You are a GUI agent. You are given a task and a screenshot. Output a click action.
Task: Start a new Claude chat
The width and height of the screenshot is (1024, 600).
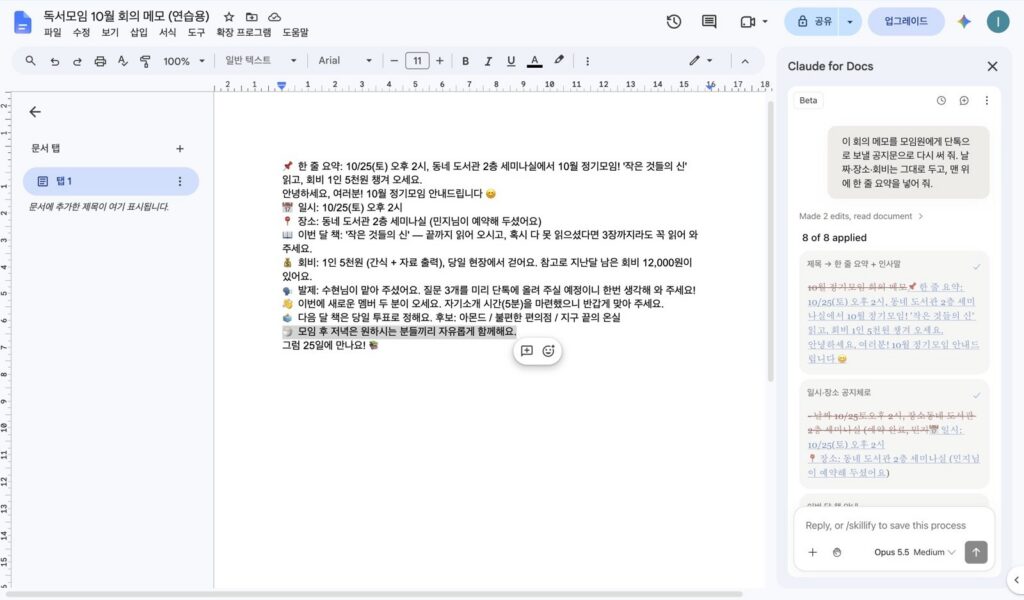(964, 101)
